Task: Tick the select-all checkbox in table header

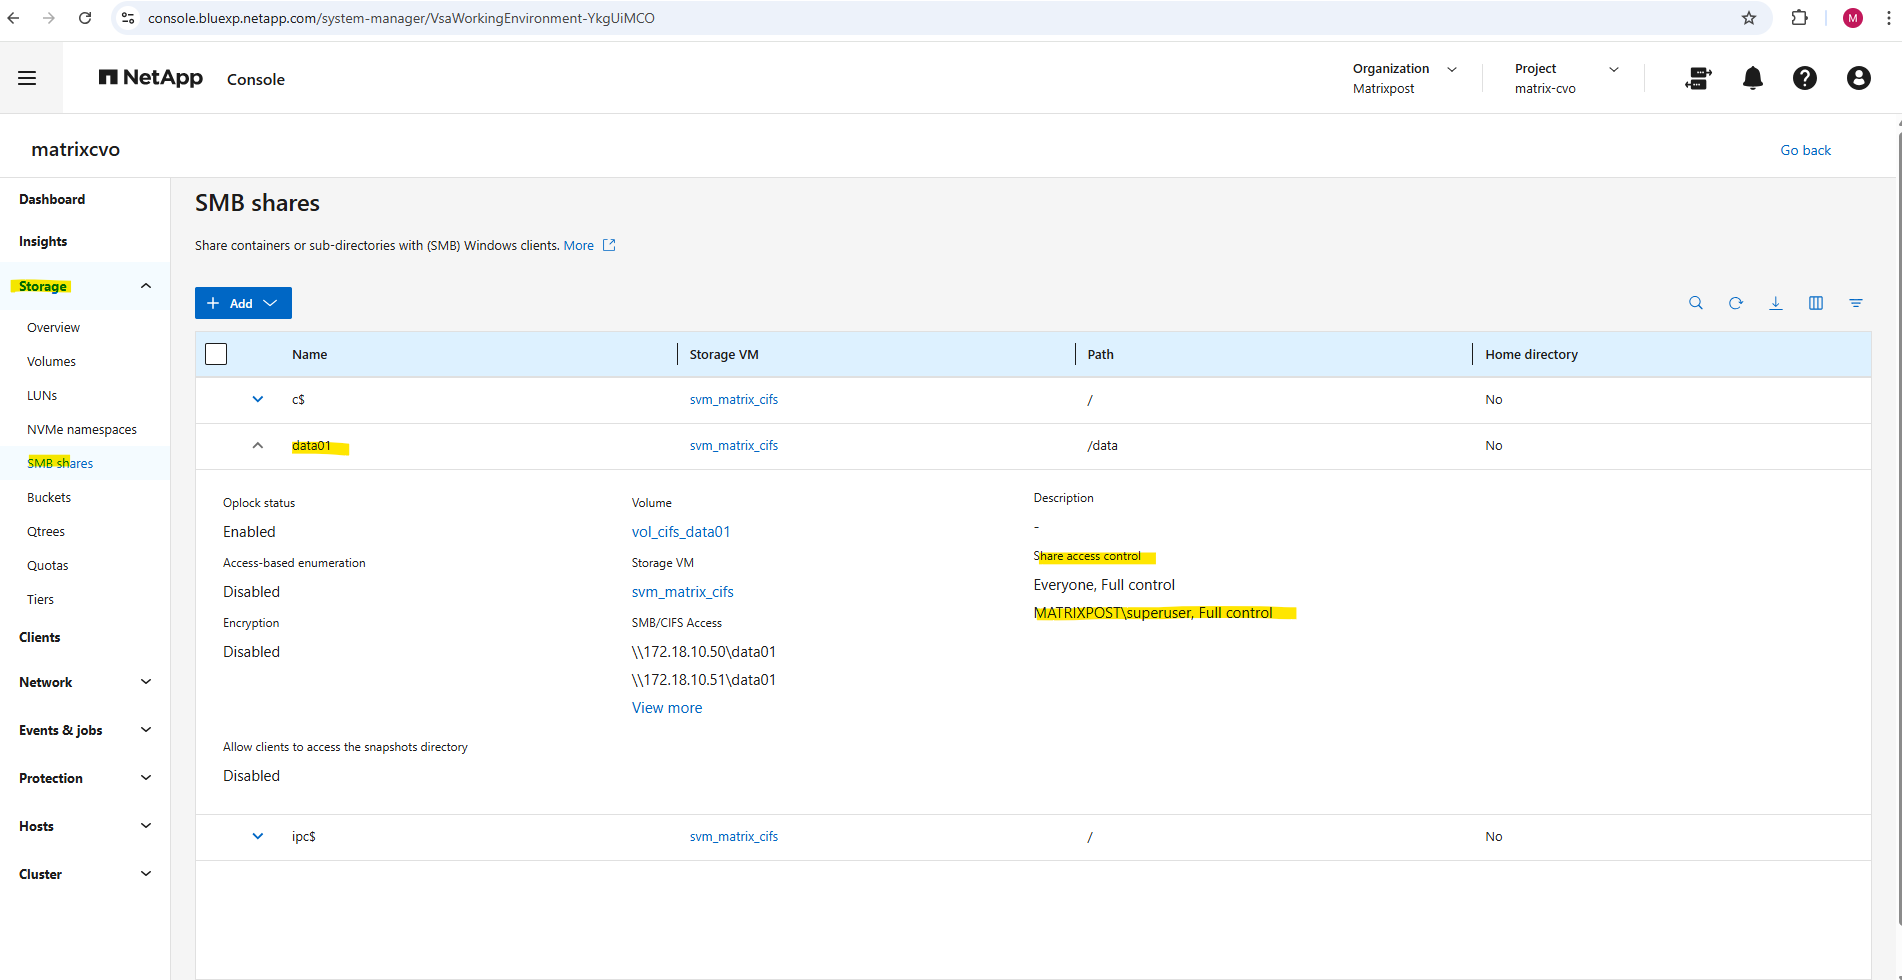Action: (216, 354)
